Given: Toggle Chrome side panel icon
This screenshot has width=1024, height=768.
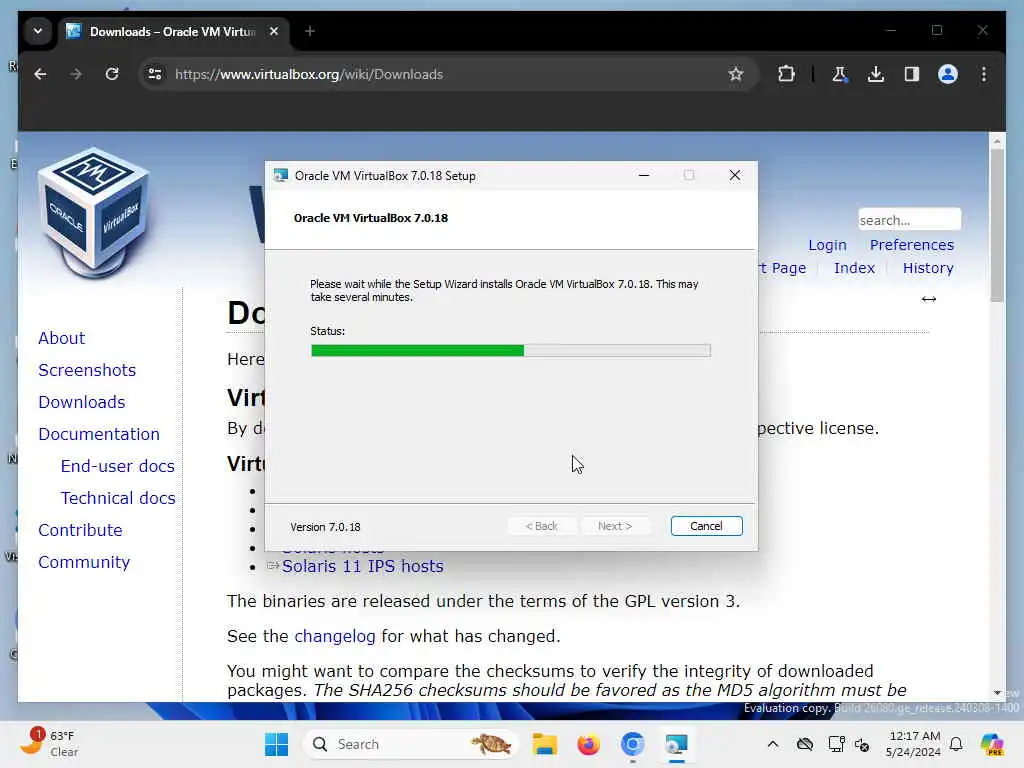Looking at the screenshot, I should point(912,74).
